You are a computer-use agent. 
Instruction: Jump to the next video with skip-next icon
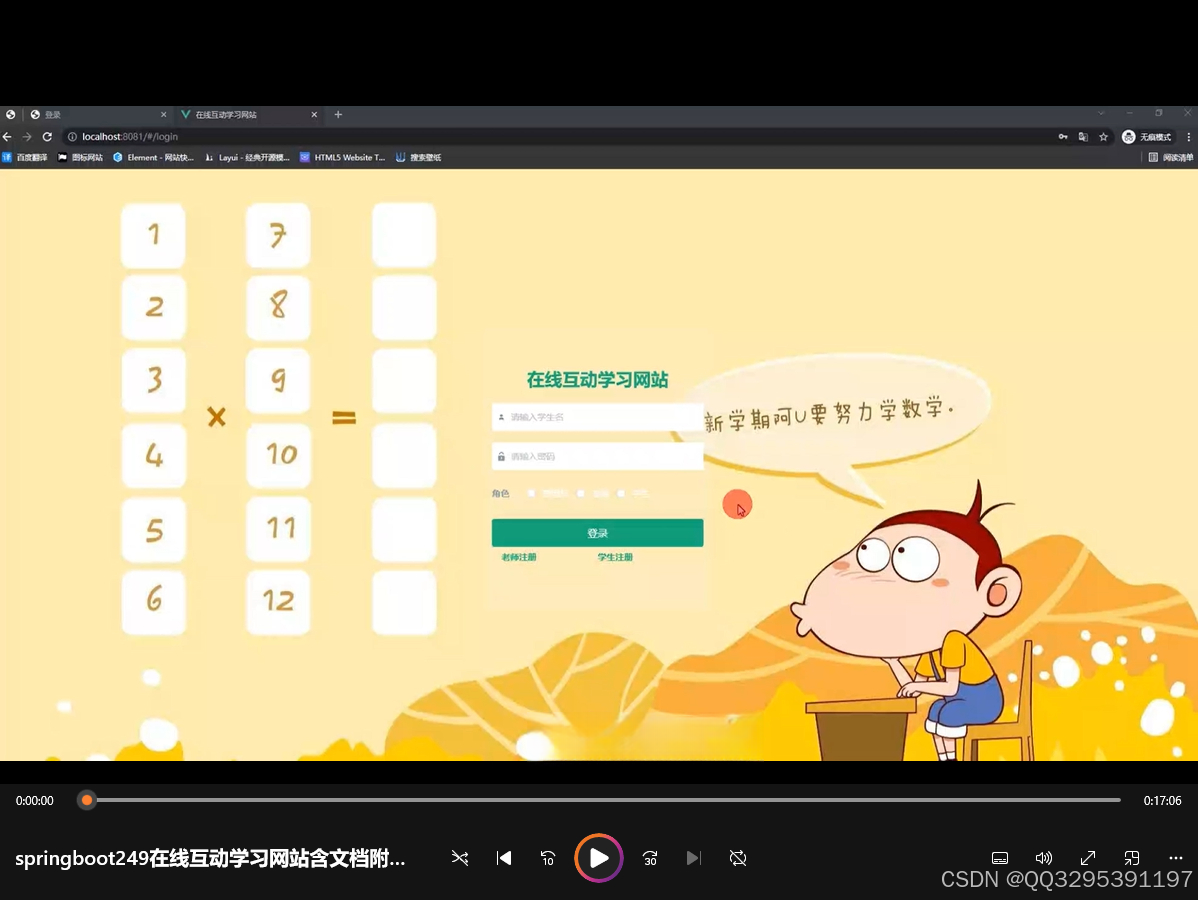pyautogui.click(x=693, y=857)
